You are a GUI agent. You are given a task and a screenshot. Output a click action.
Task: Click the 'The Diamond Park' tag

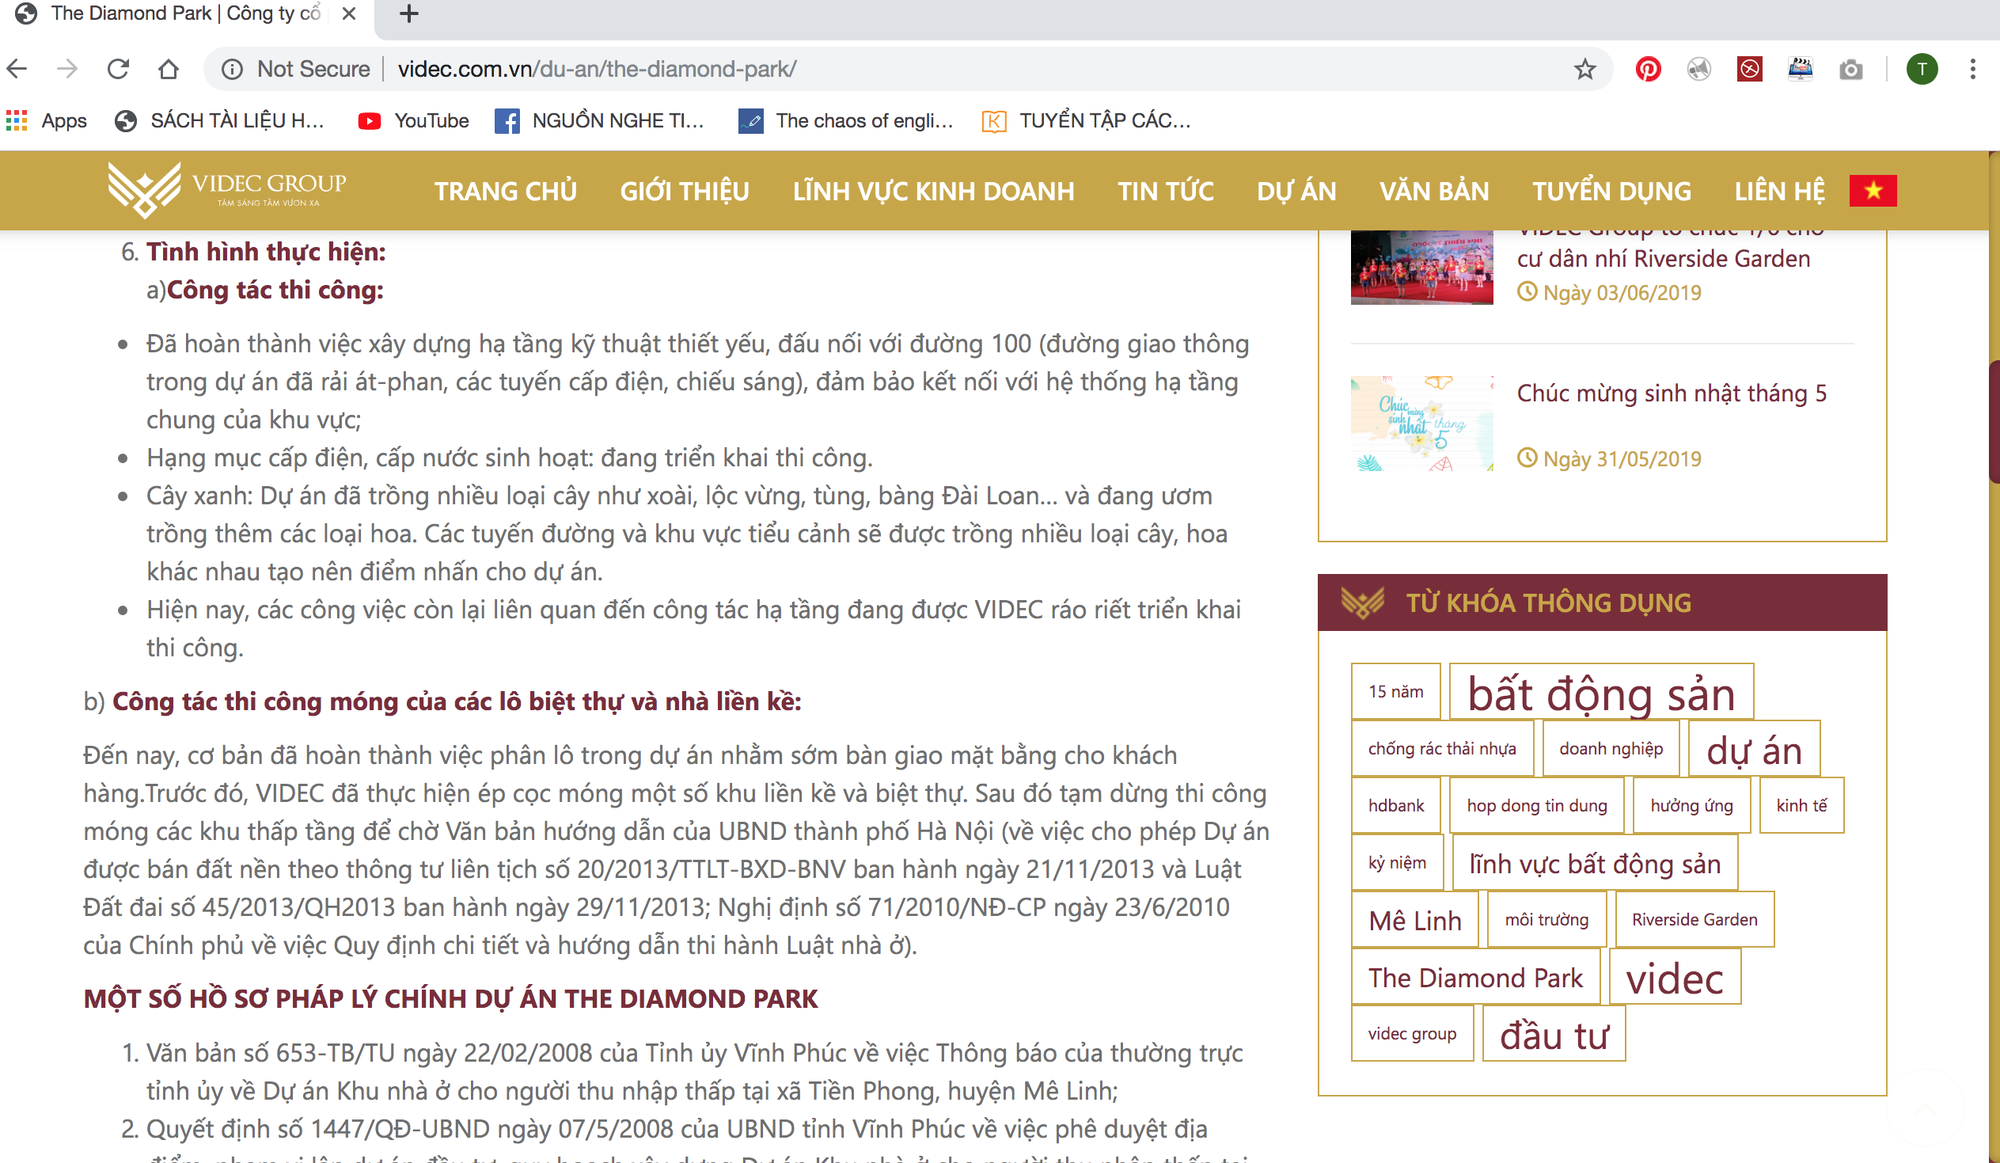point(1475,977)
